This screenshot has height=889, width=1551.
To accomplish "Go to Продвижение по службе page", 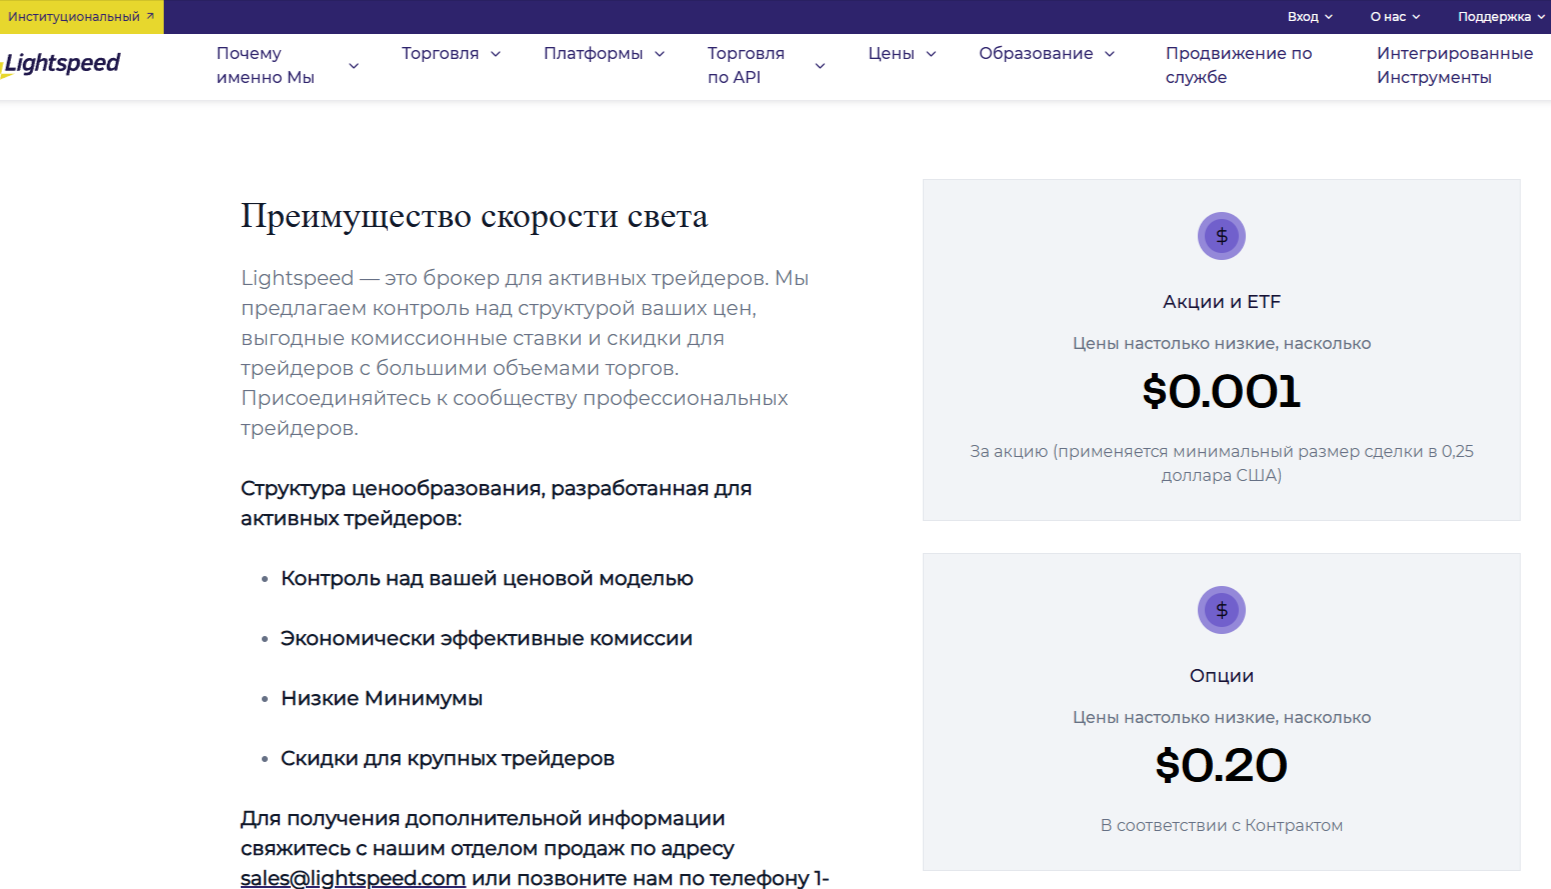I will pyautogui.click(x=1238, y=65).
